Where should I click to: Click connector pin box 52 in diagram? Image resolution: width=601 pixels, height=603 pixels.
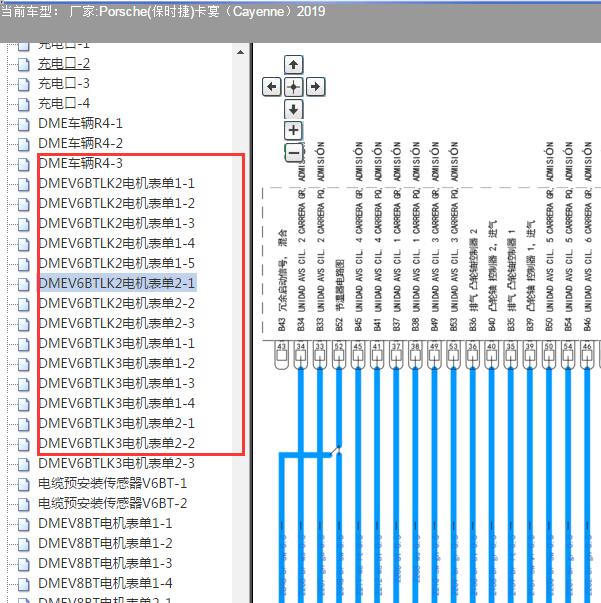338,346
